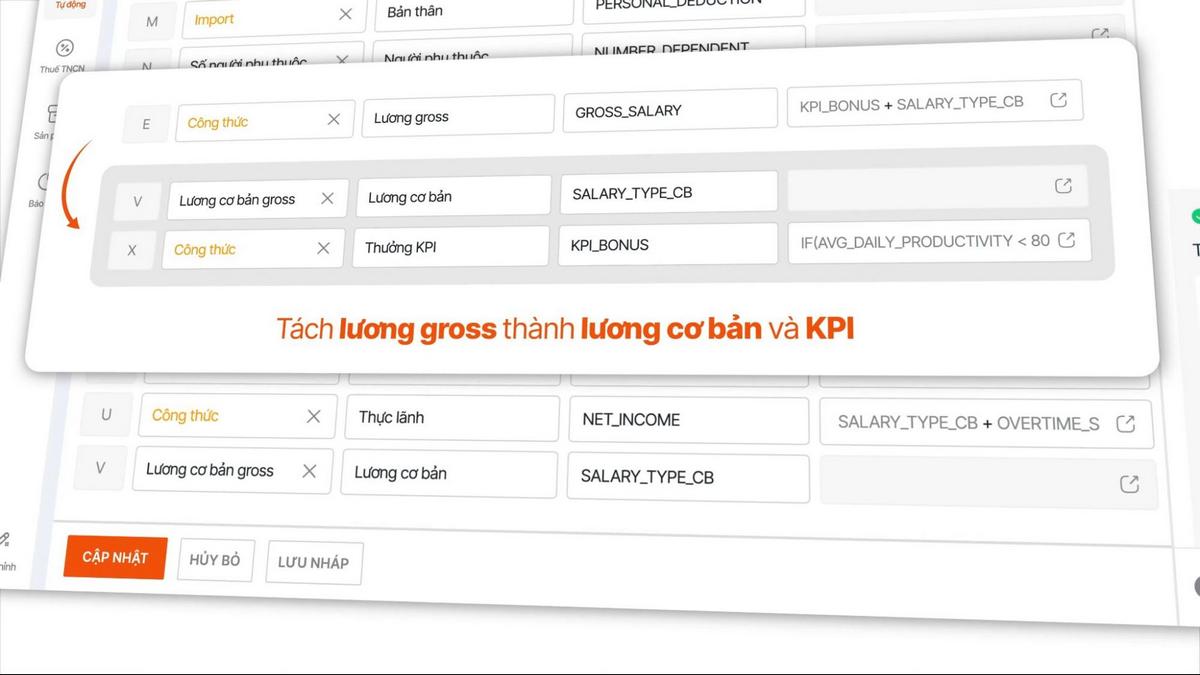
Task: Edit the Thưởng KPI name field
Action: pos(450,246)
